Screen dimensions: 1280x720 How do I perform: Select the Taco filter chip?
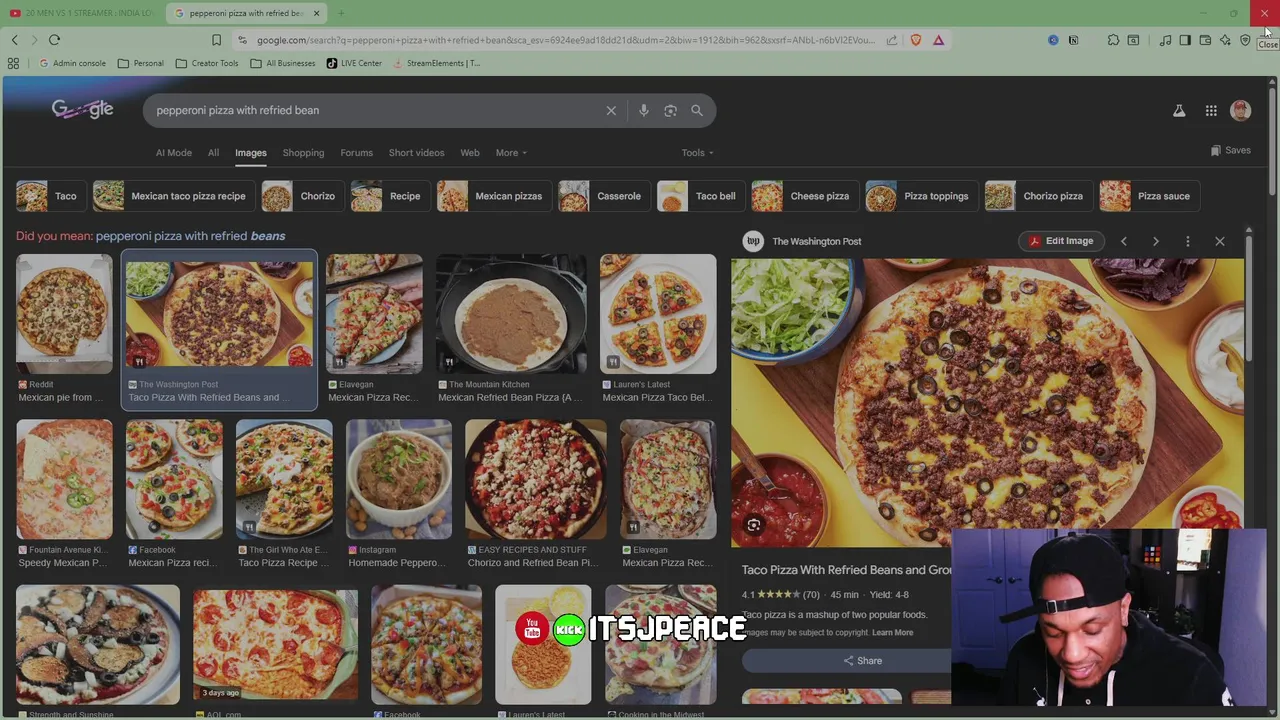coord(50,196)
